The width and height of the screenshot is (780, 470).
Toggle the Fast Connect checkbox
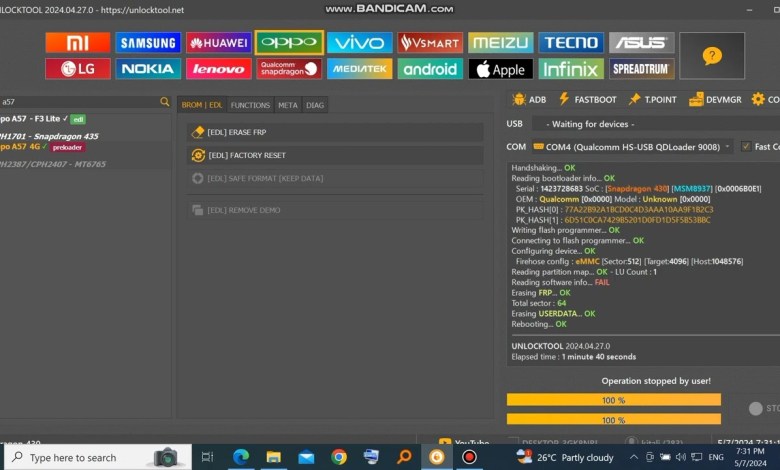click(746, 146)
